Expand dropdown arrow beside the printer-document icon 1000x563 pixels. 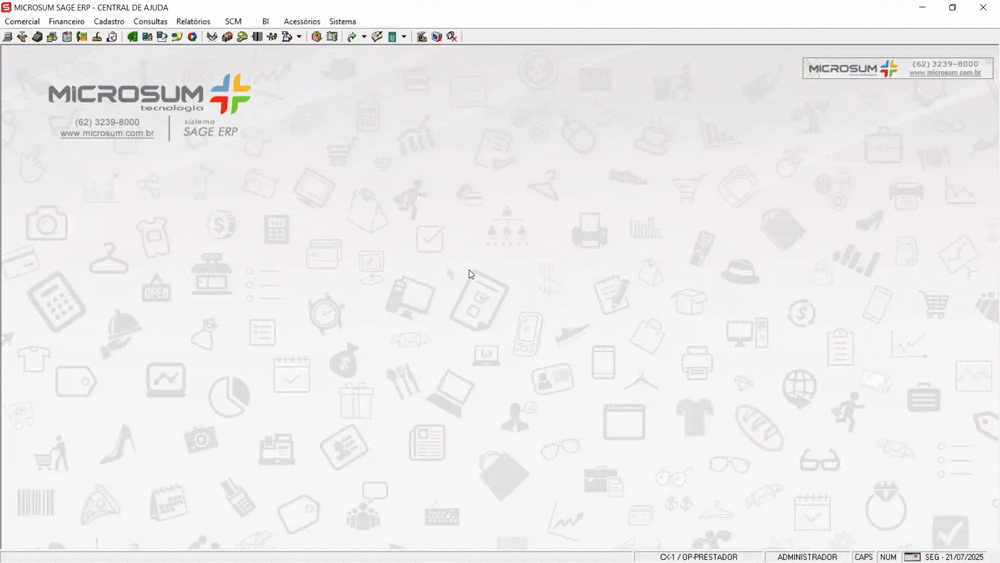[299, 37]
